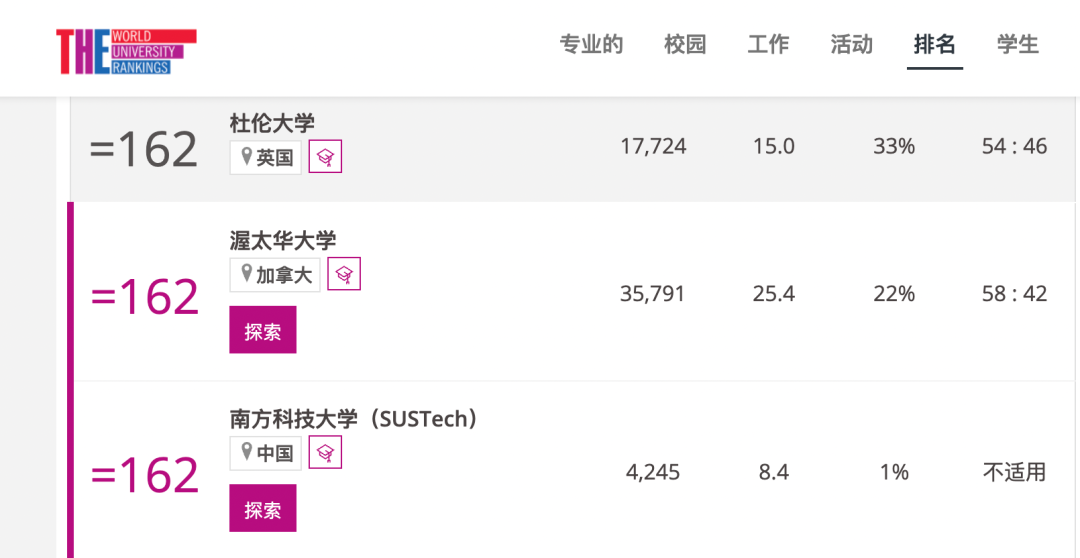The height and width of the screenshot is (558, 1080).
Task: Click the THE World University Rankings logo
Action: [x=126, y=51]
